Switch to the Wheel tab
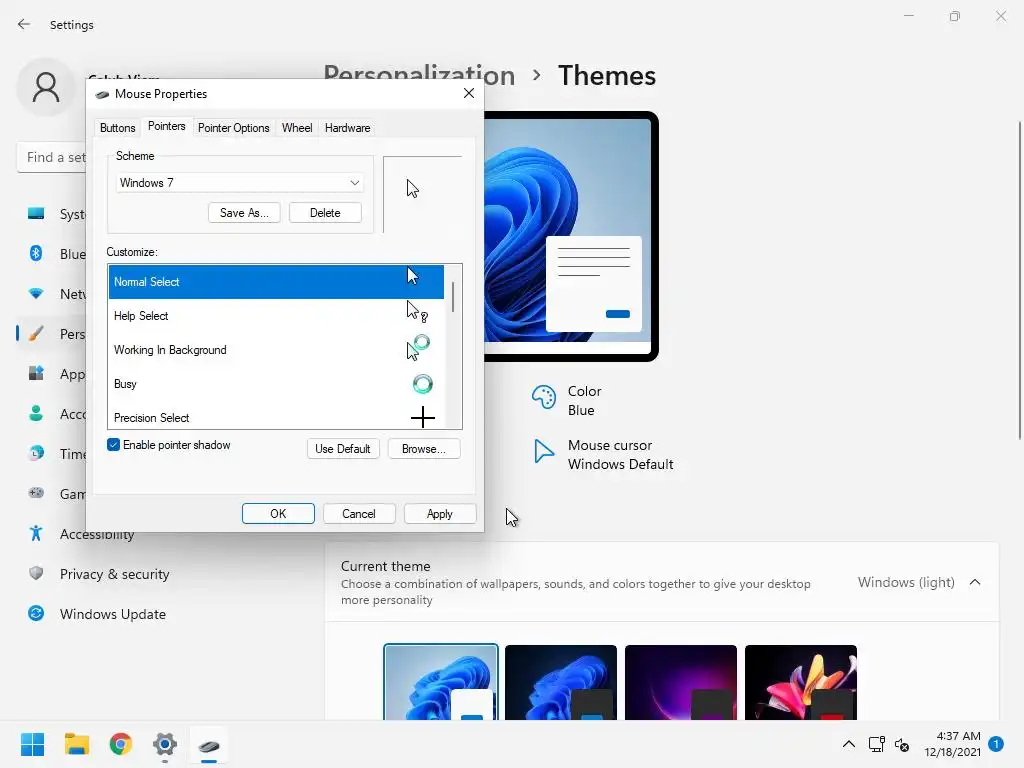Viewport: 1024px width, 768px height. (x=296, y=128)
